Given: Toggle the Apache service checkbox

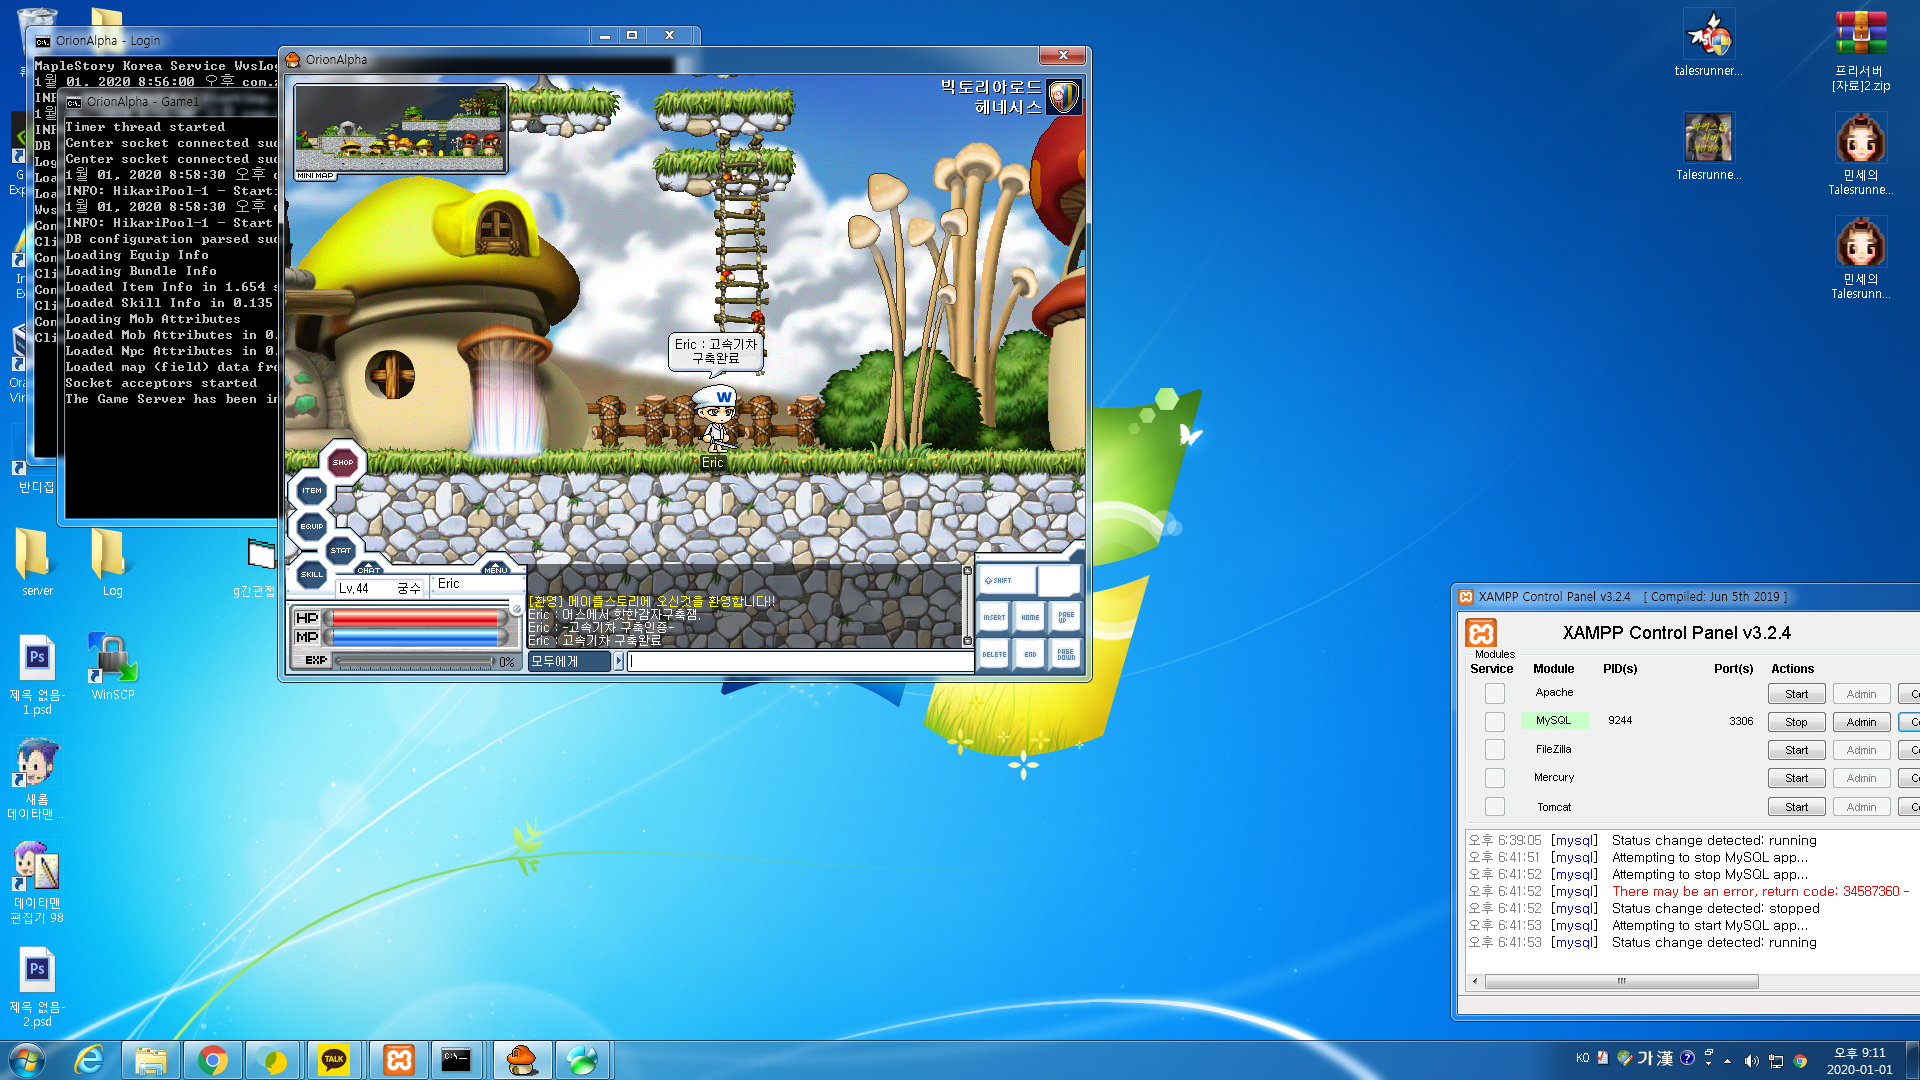Looking at the screenshot, I should (x=1494, y=693).
